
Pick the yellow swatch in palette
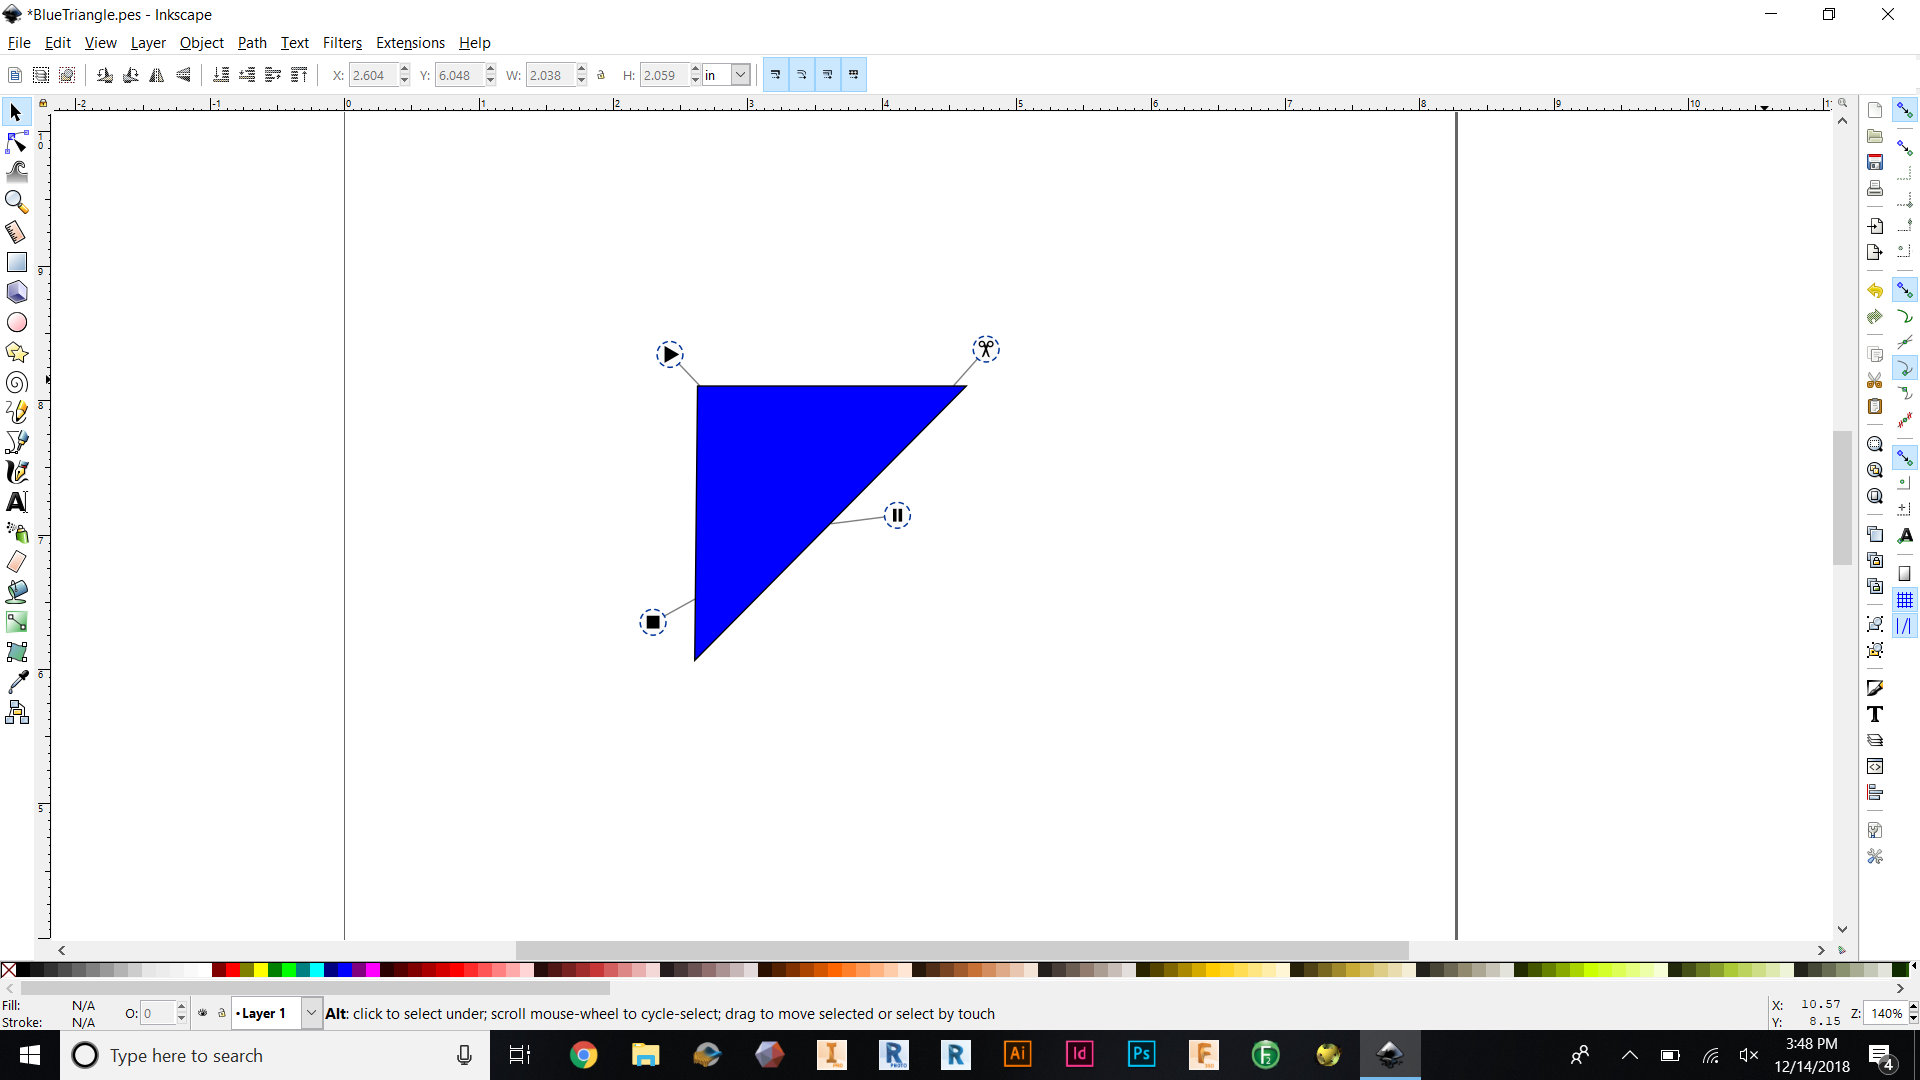[x=260, y=970]
